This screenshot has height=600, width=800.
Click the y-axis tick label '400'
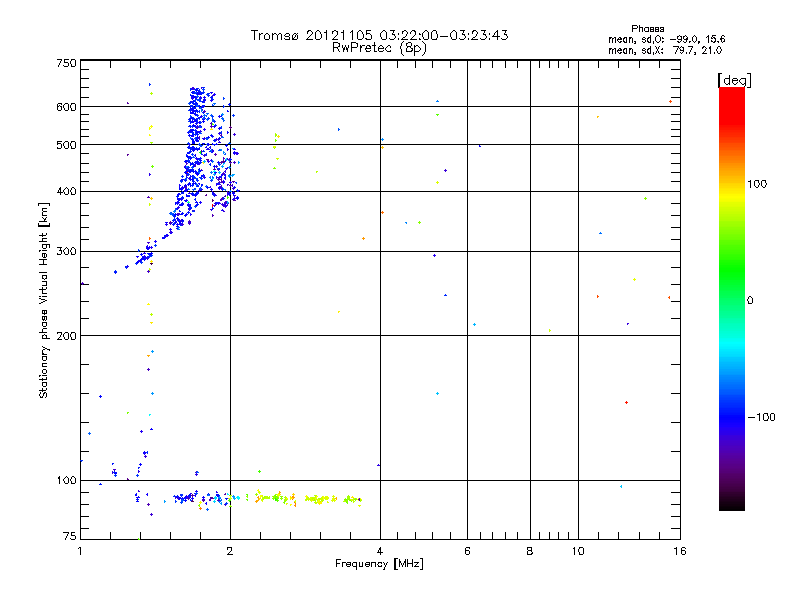(66, 192)
